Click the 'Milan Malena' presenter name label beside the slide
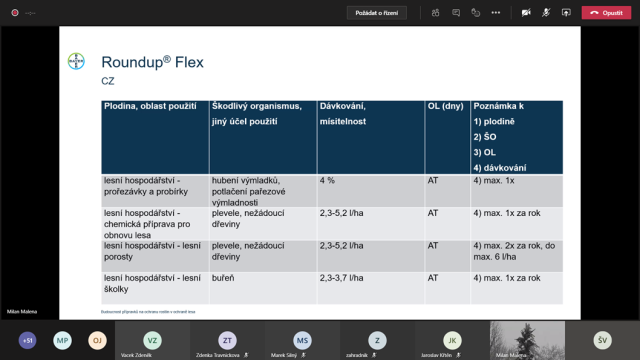 (x=22, y=311)
